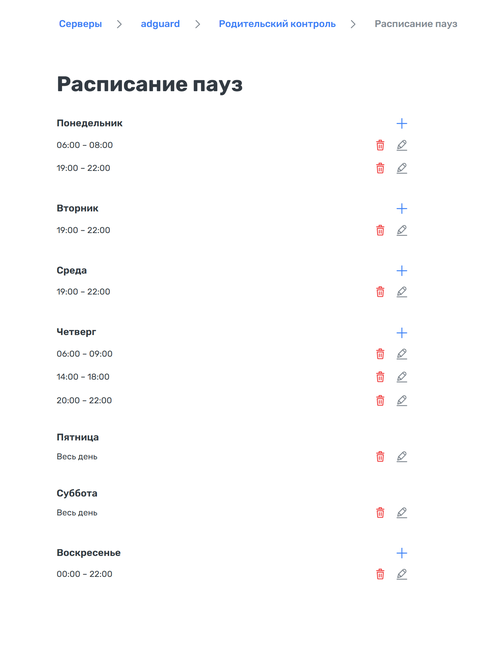The width and height of the screenshot is (500, 663).
Task: Add a pause interval for Среда
Action: tap(402, 271)
